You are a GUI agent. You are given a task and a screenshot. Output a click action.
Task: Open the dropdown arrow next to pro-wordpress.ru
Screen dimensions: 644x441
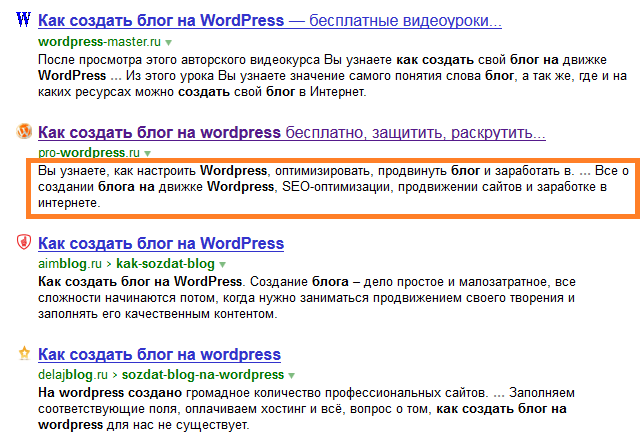[x=147, y=154]
